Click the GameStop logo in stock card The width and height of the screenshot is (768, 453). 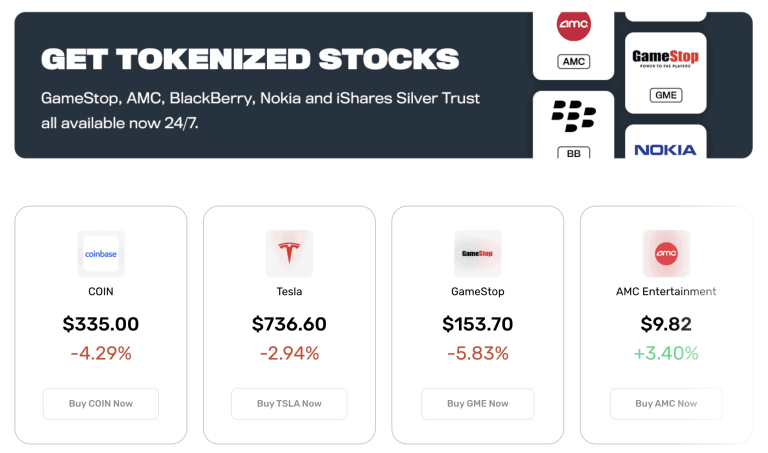click(x=477, y=254)
